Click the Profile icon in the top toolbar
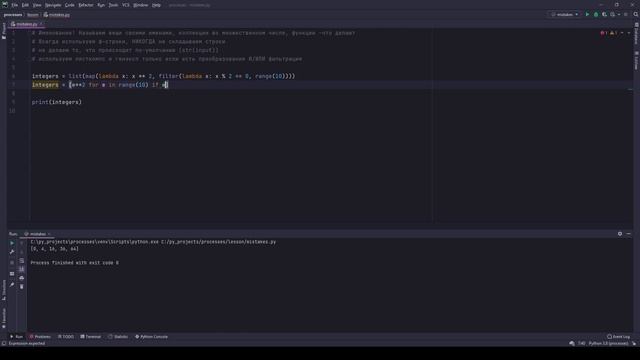The height and width of the screenshot is (360, 640). [x=613, y=14]
